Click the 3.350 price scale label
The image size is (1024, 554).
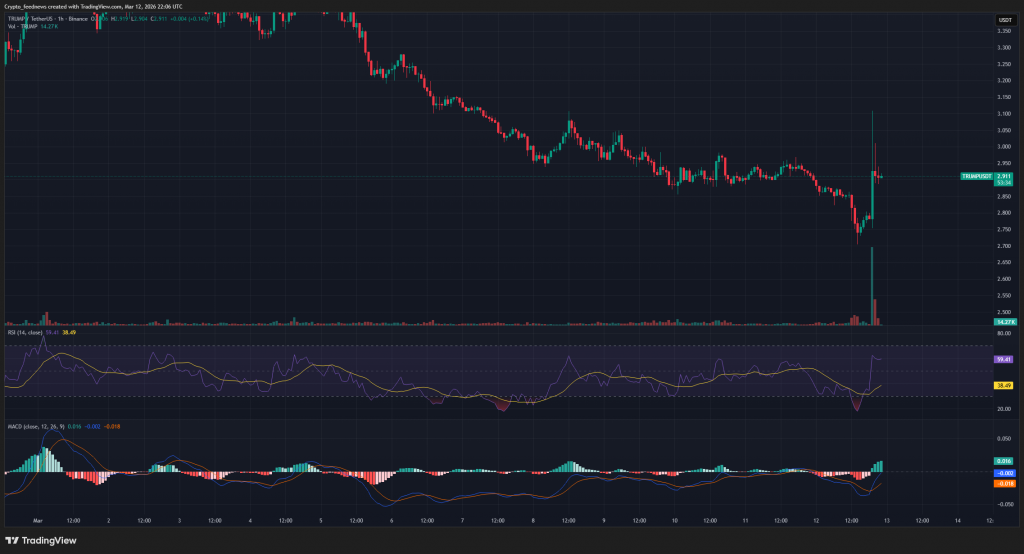pos(1004,31)
